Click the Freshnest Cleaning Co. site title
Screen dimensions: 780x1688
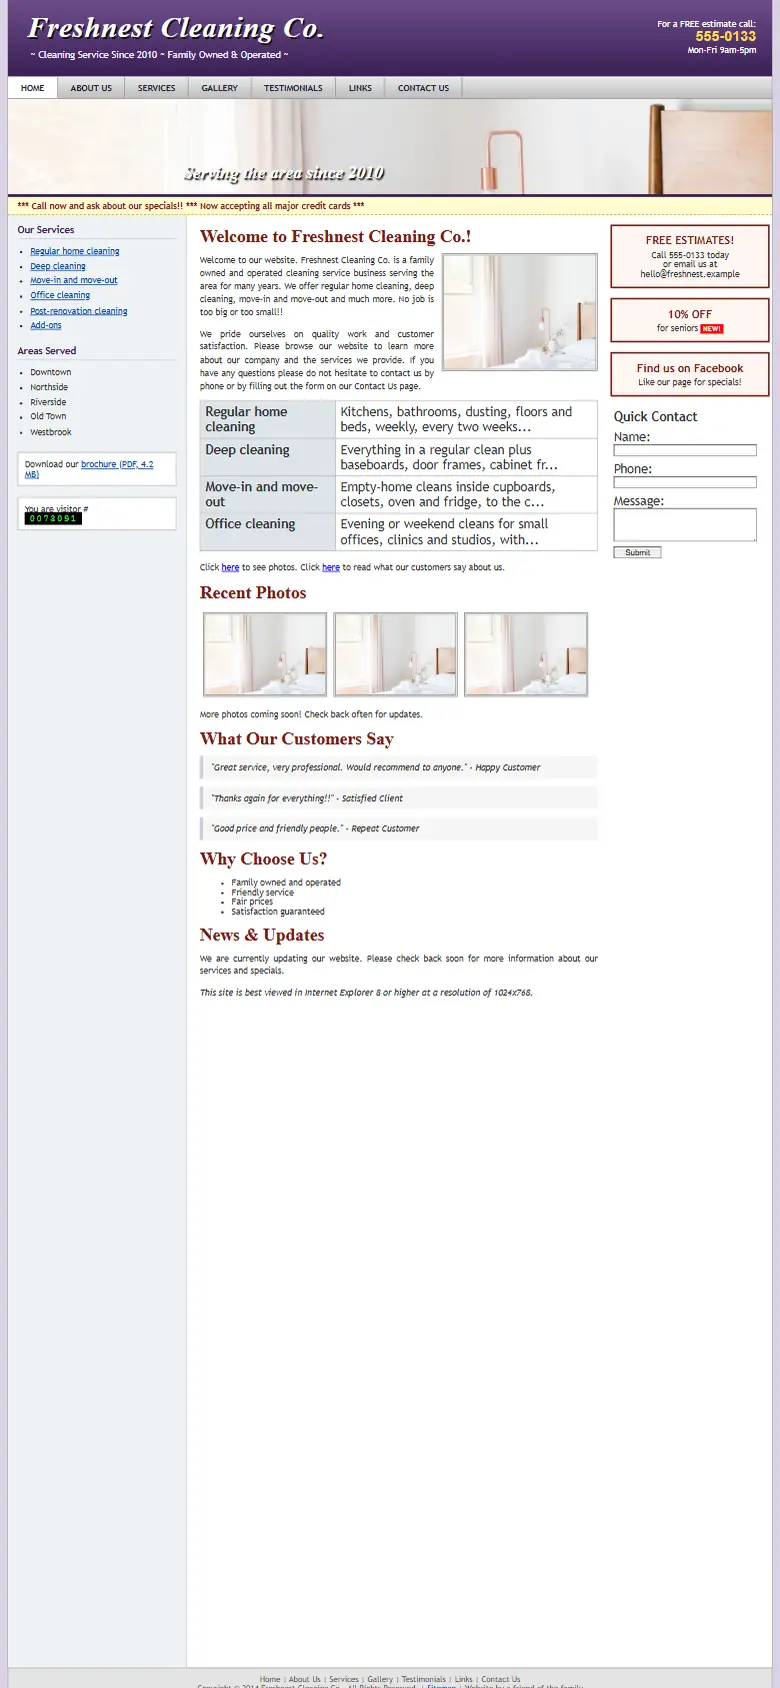pos(176,28)
